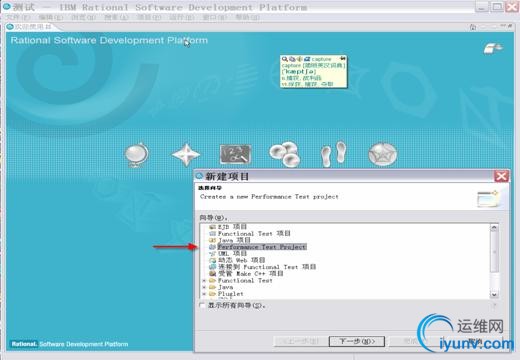Open the 搜索 menu

[116, 17]
